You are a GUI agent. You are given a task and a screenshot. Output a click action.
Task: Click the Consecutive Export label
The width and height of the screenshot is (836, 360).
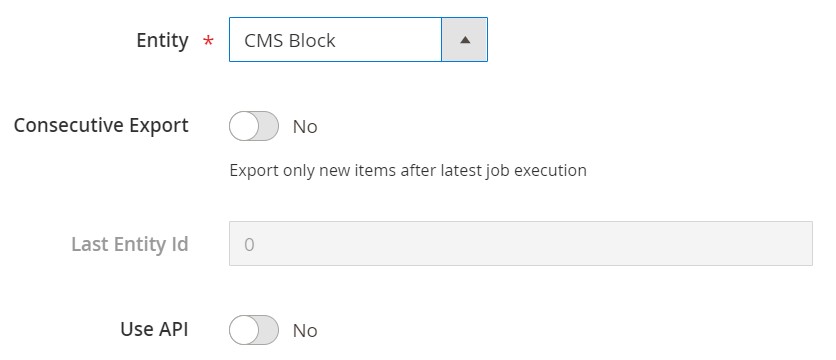(x=101, y=125)
